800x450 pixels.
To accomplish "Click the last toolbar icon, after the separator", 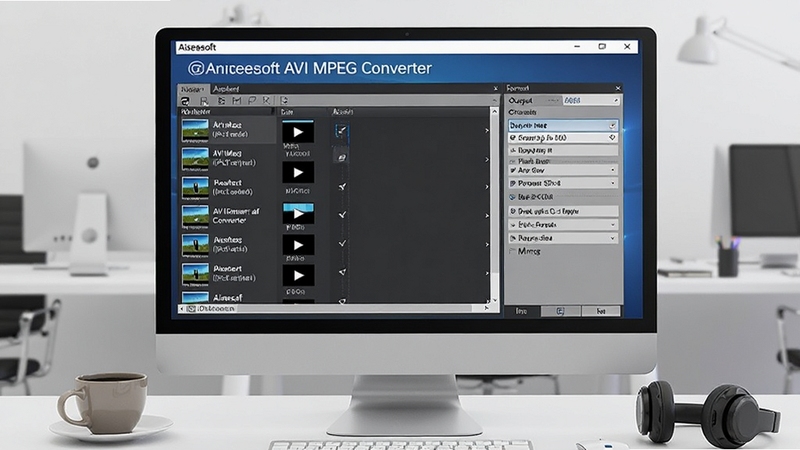I will [284, 101].
